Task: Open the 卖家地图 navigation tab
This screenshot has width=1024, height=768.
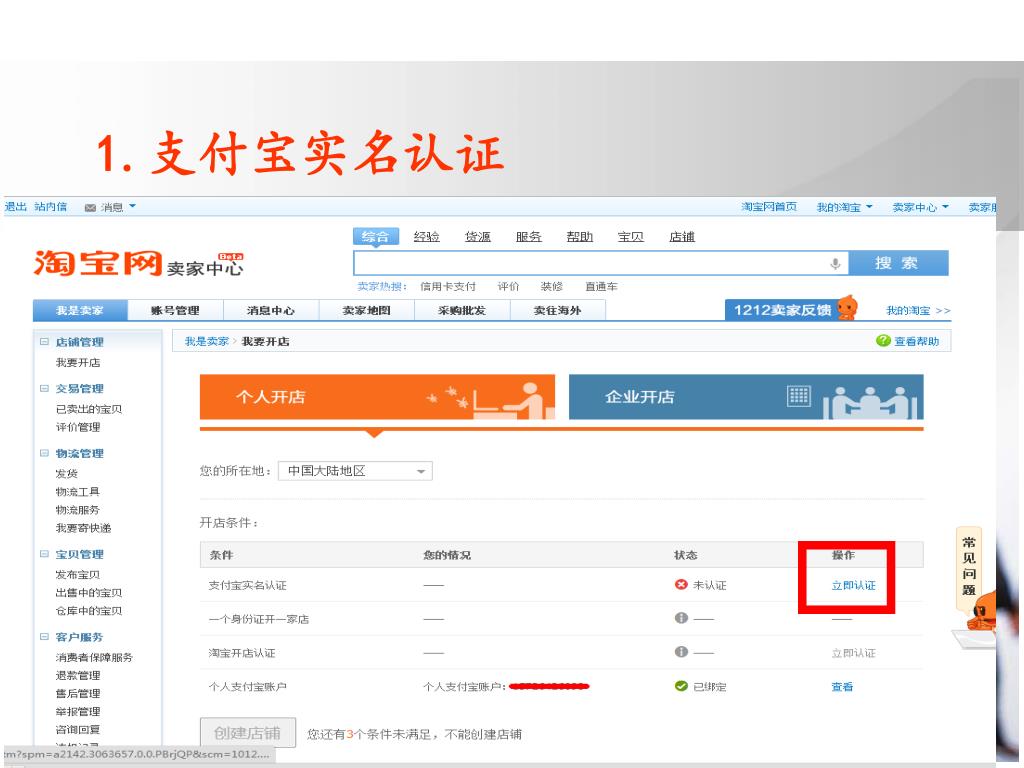Action: click(x=366, y=310)
